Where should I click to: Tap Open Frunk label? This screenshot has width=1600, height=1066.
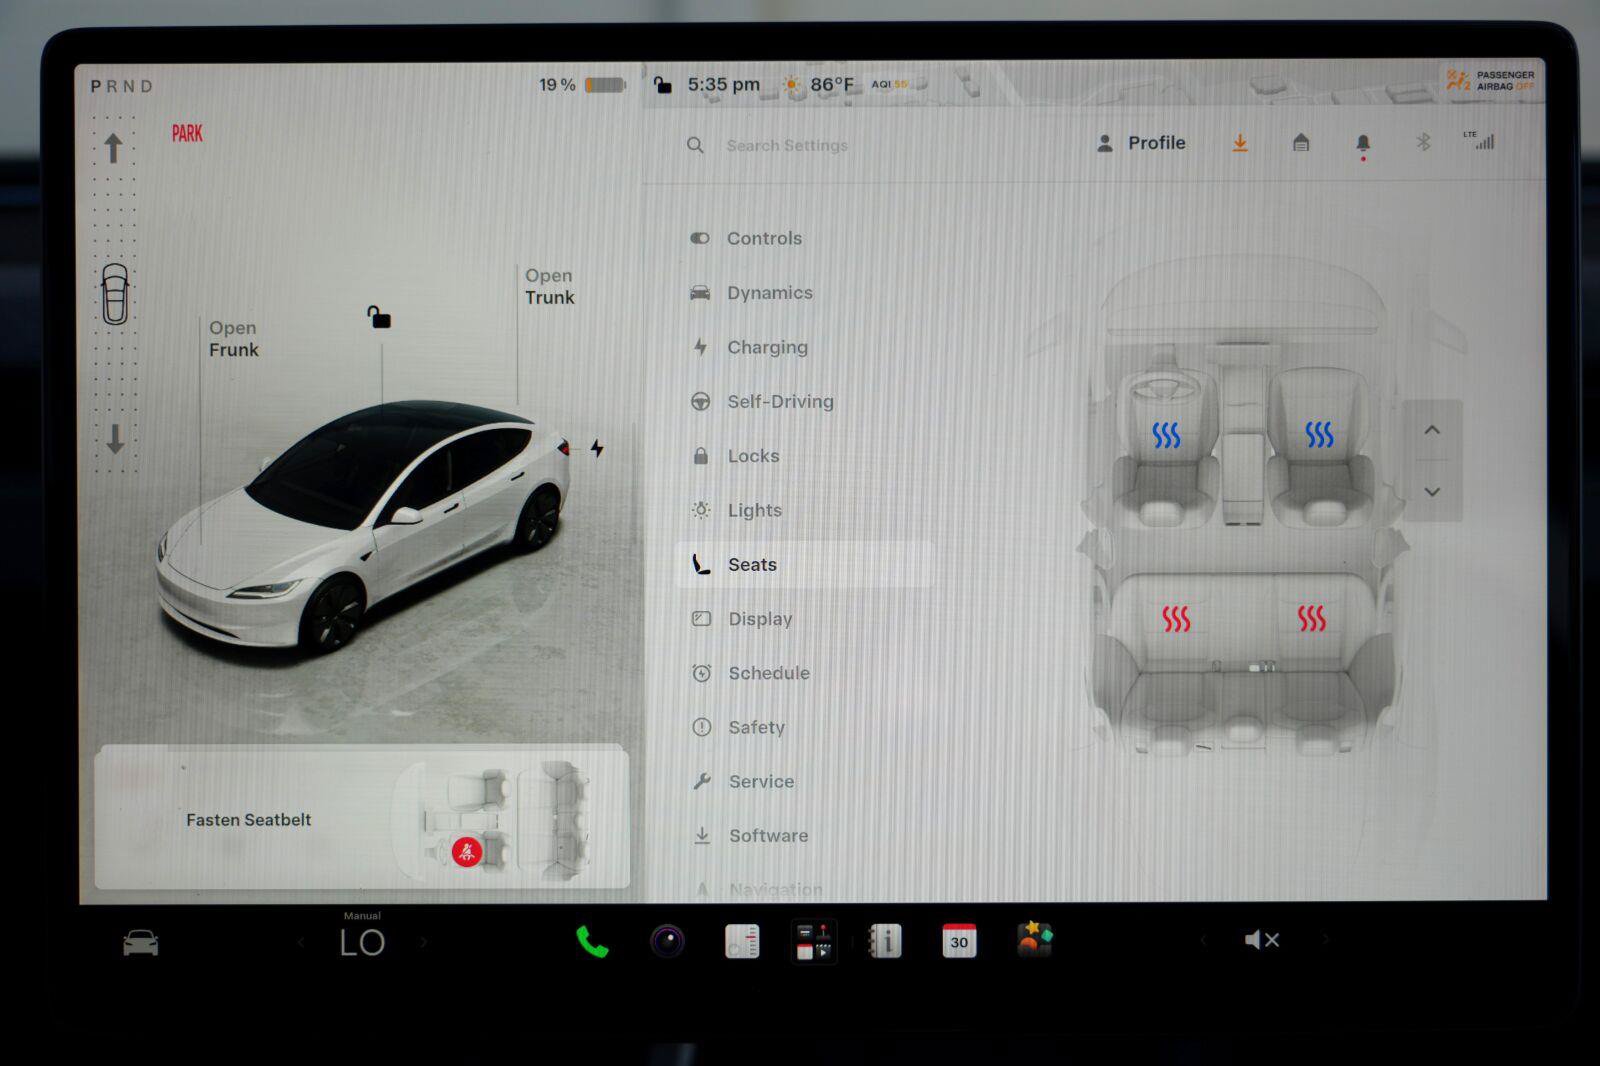(233, 339)
